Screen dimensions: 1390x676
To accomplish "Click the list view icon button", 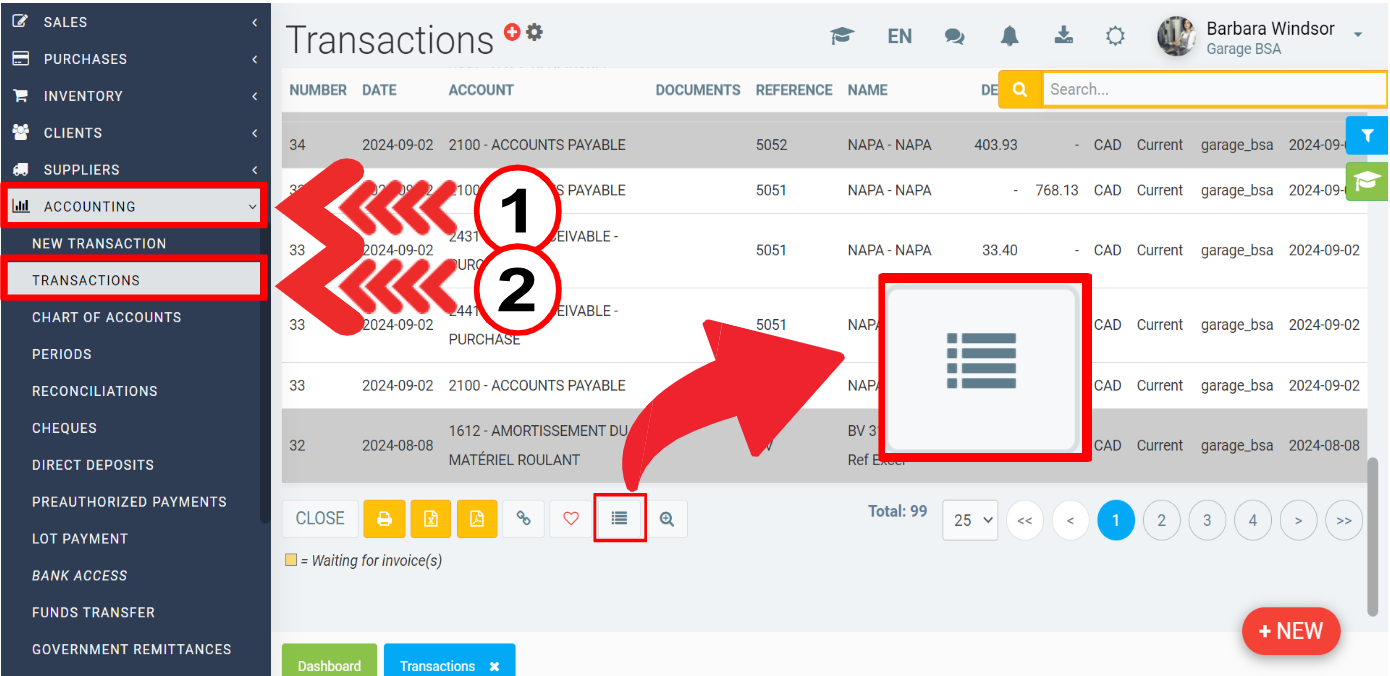I will pos(619,518).
